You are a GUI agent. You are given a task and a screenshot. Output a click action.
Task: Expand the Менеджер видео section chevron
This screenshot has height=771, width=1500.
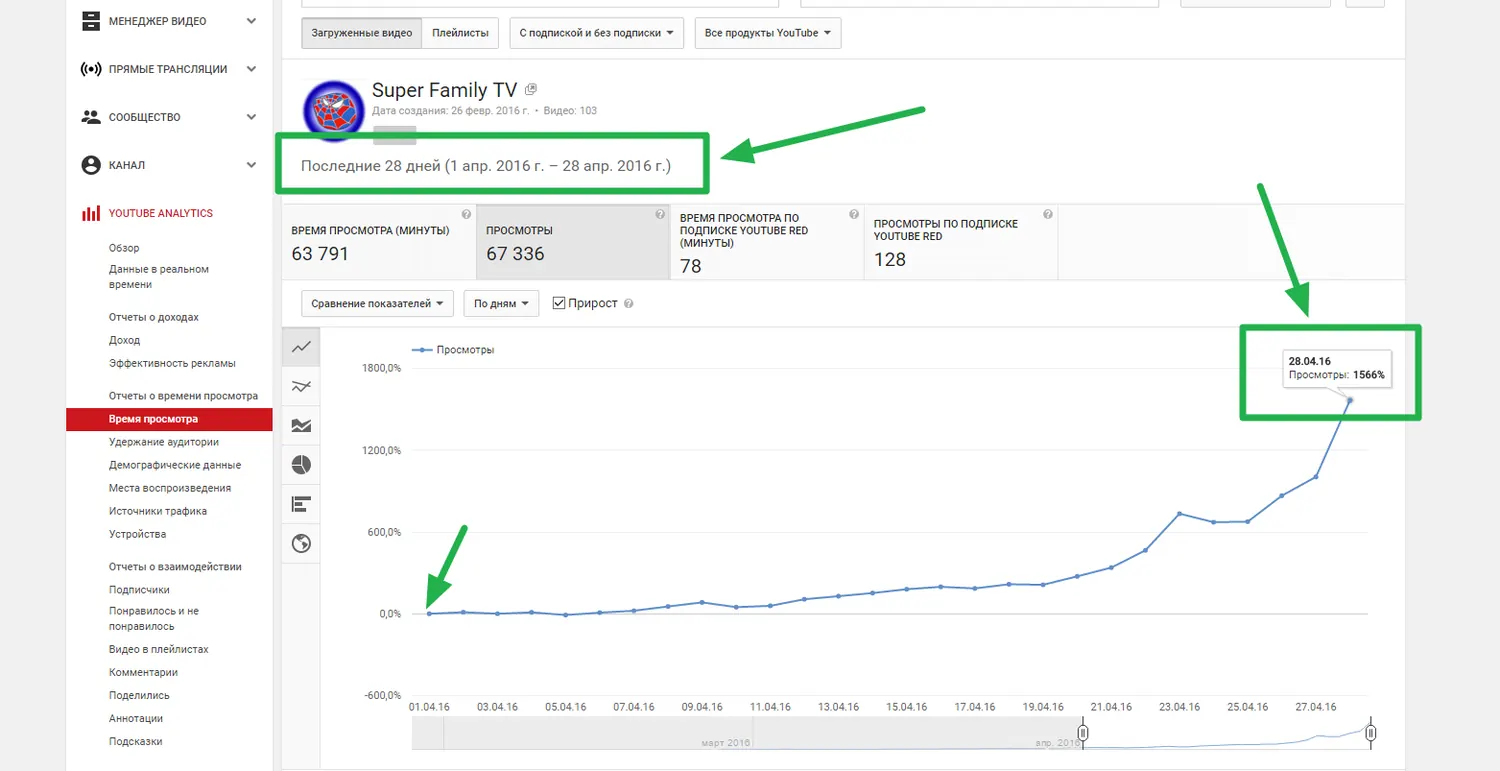251,21
